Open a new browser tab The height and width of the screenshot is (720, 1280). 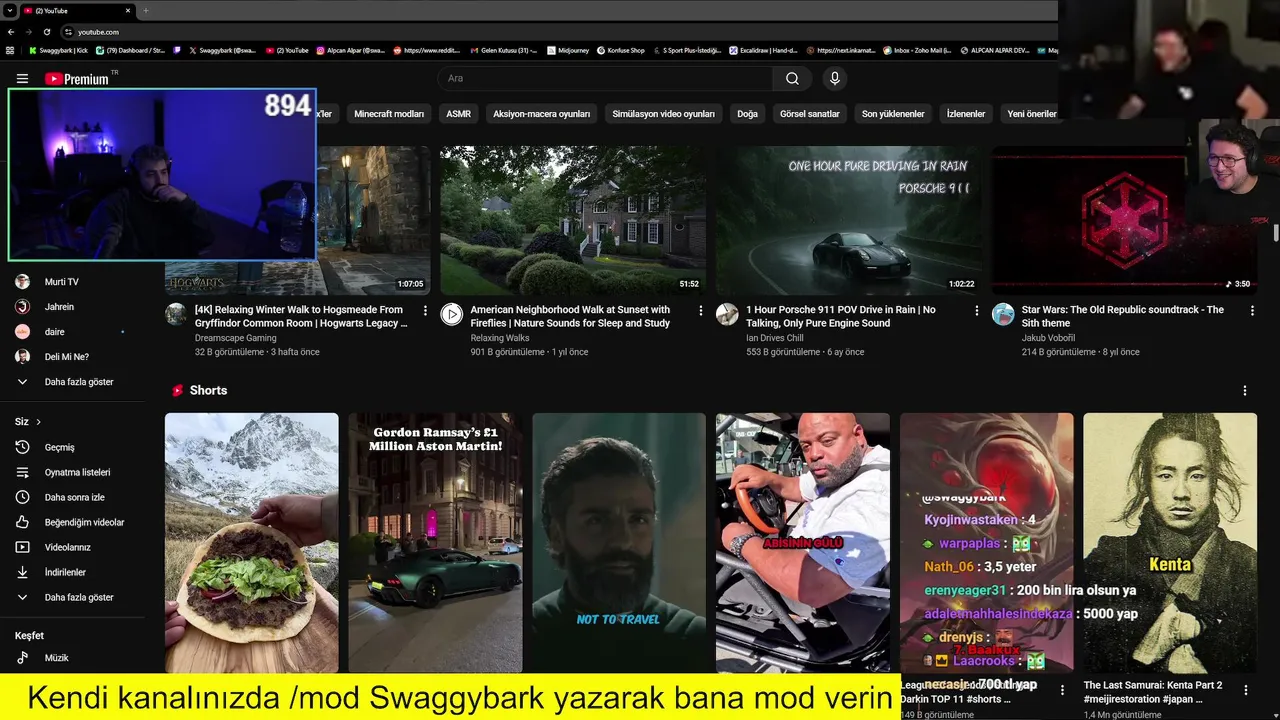[x=146, y=10]
